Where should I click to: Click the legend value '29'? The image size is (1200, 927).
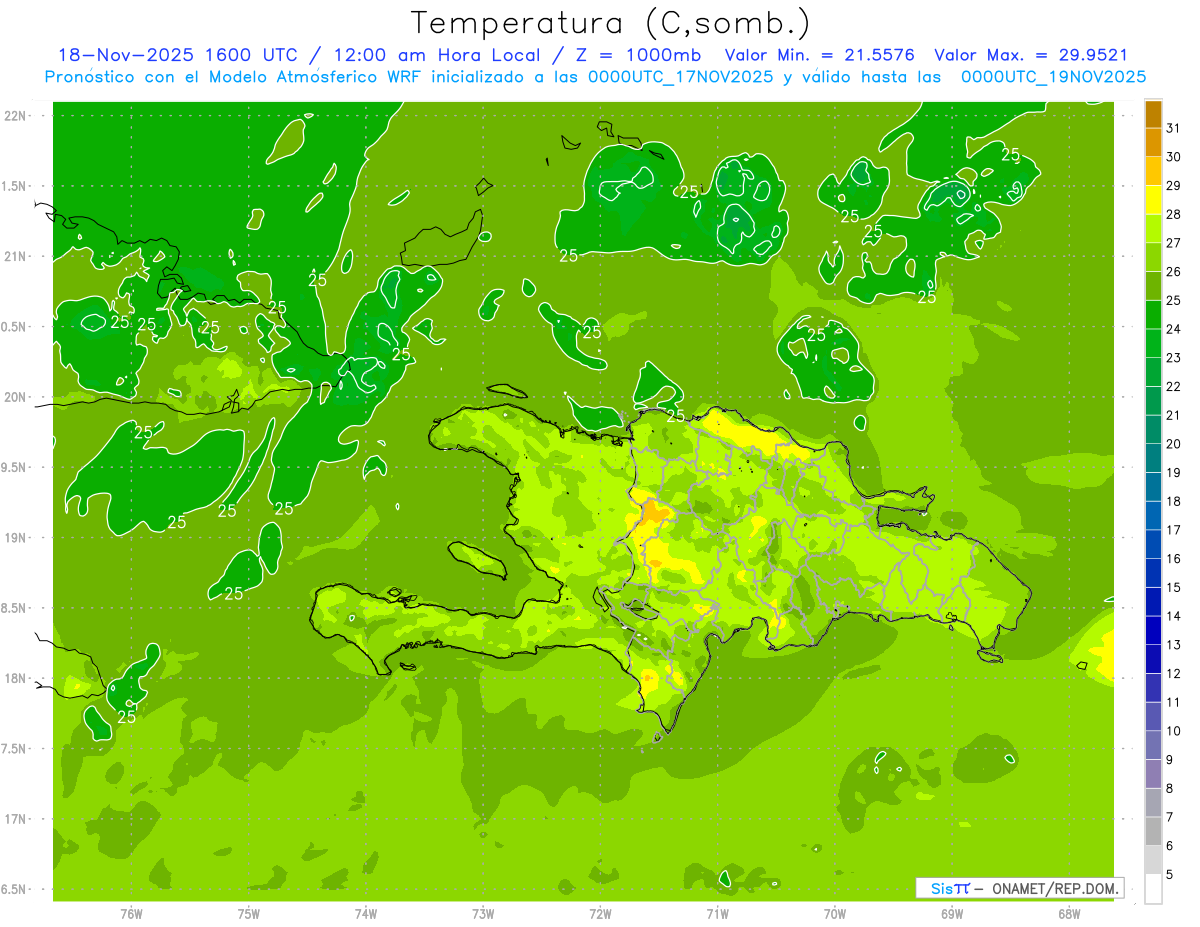pos(1174,186)
